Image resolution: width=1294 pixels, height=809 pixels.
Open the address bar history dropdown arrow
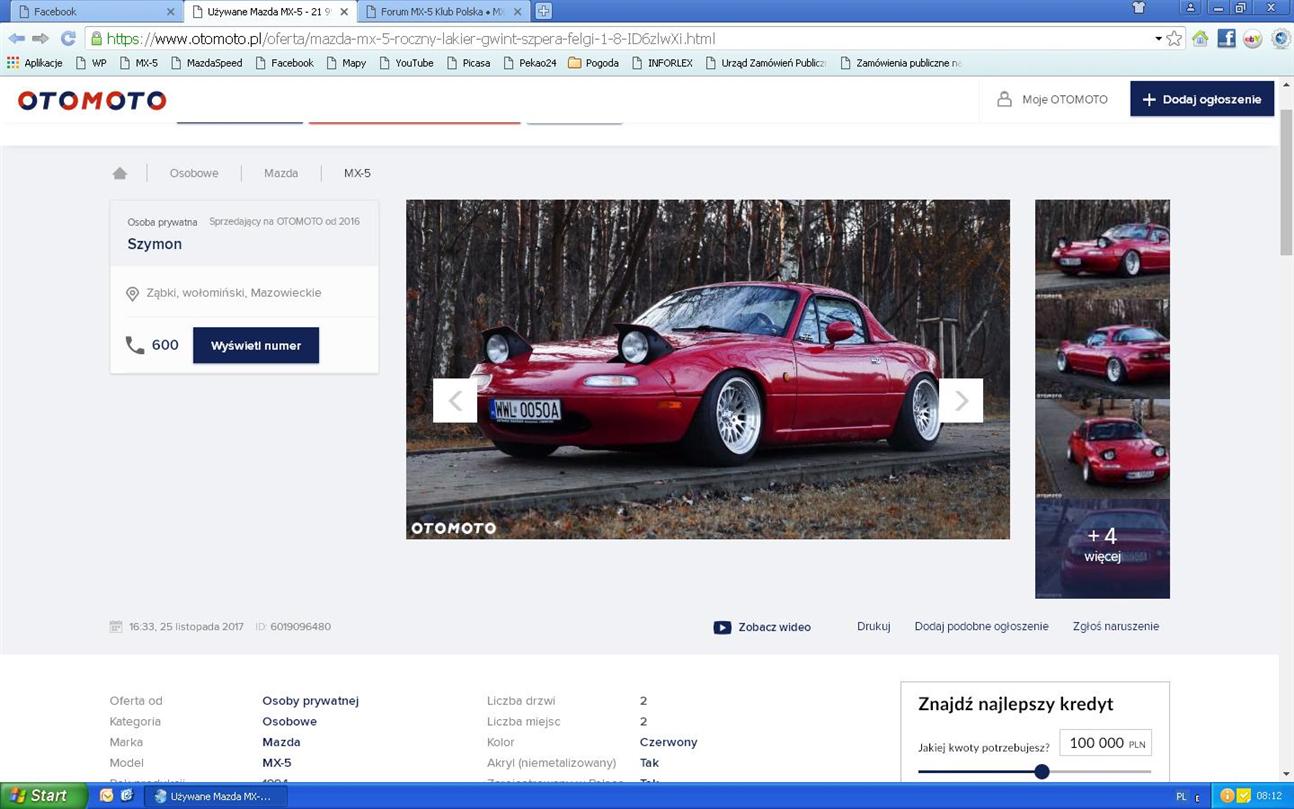(x=1158, y=39)
